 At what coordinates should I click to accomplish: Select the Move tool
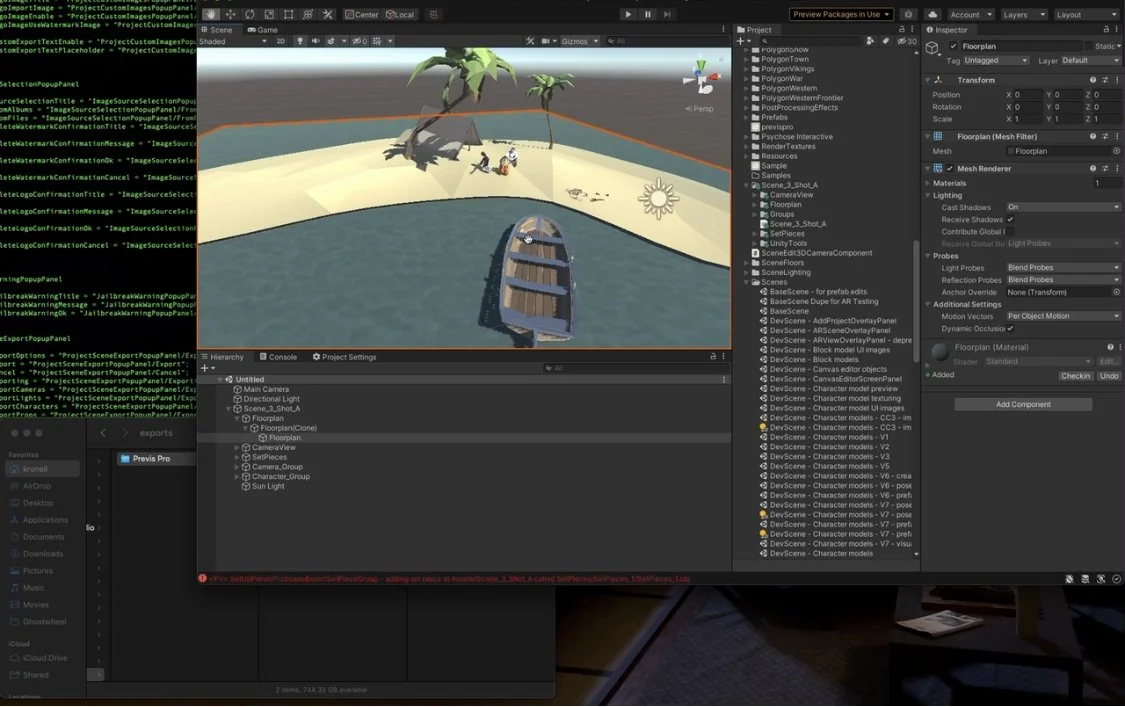231,14
